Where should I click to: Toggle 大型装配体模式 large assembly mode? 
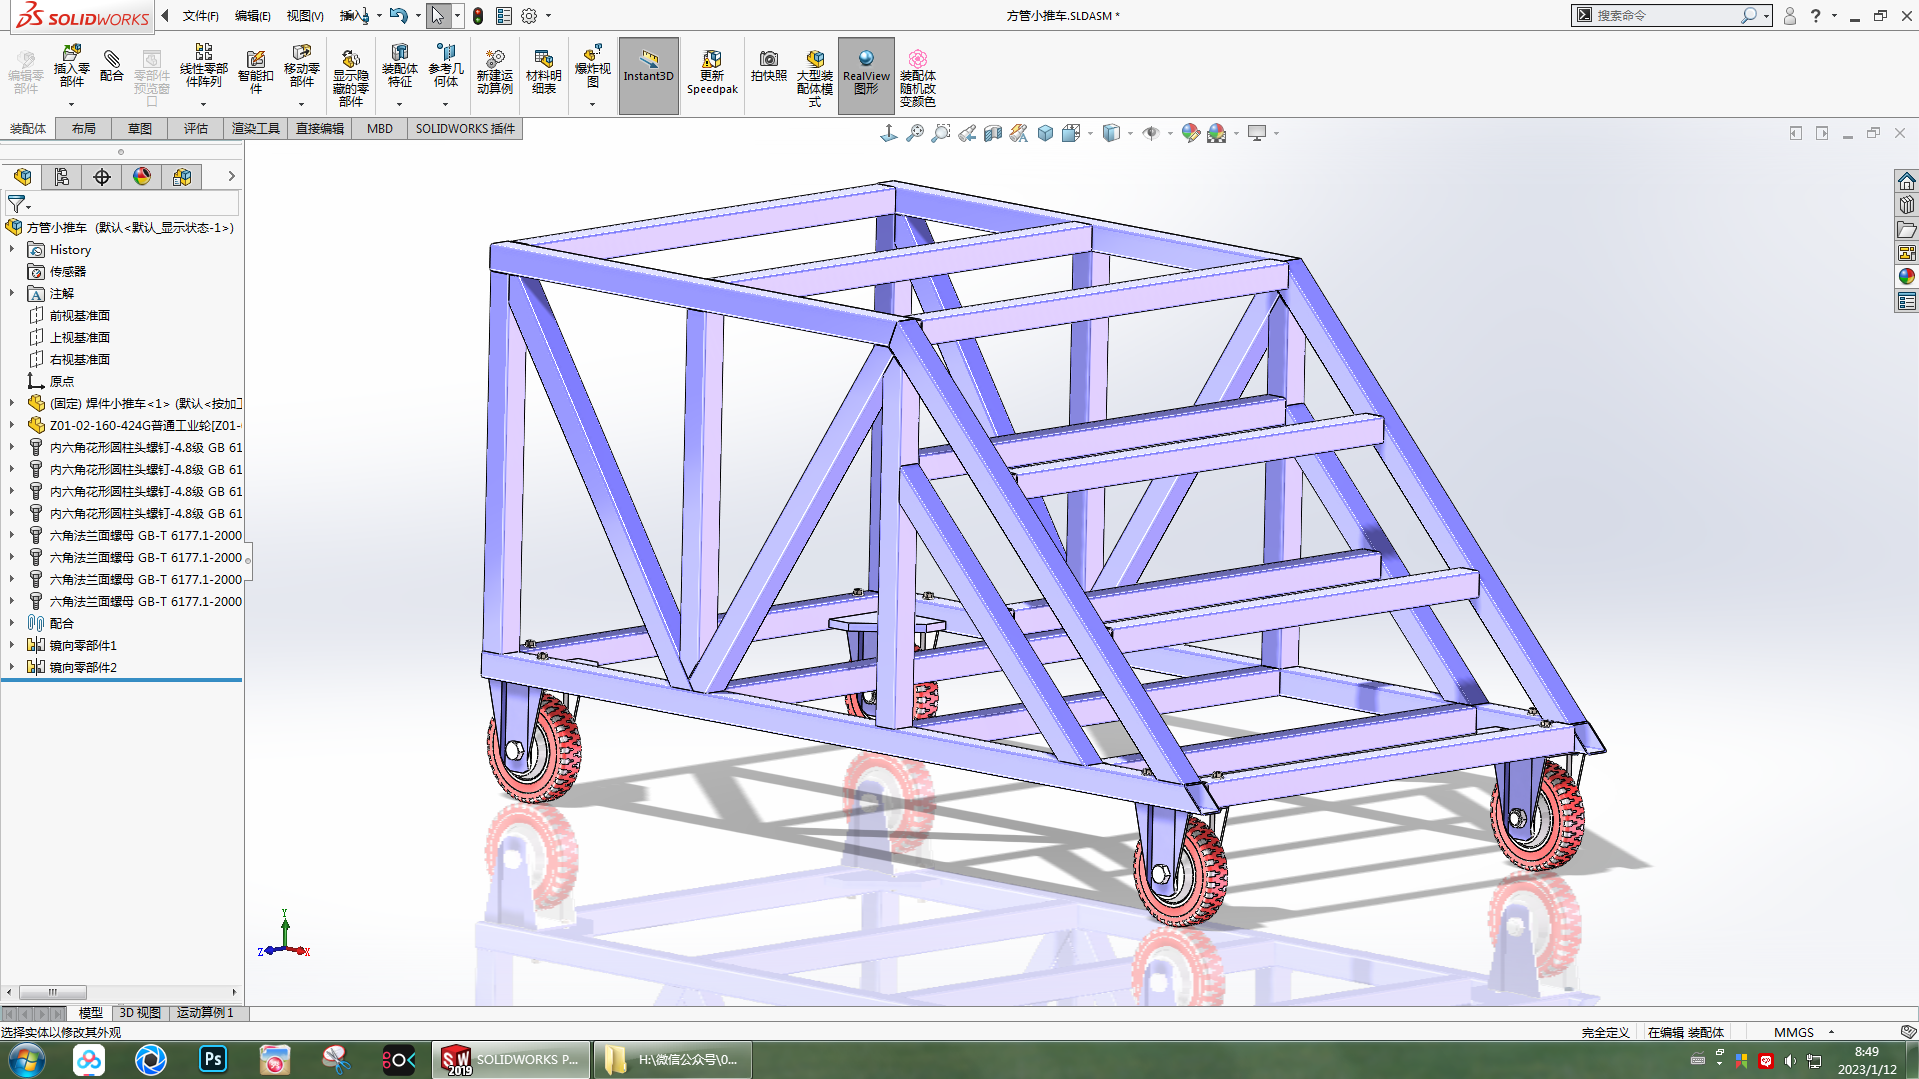814,78
